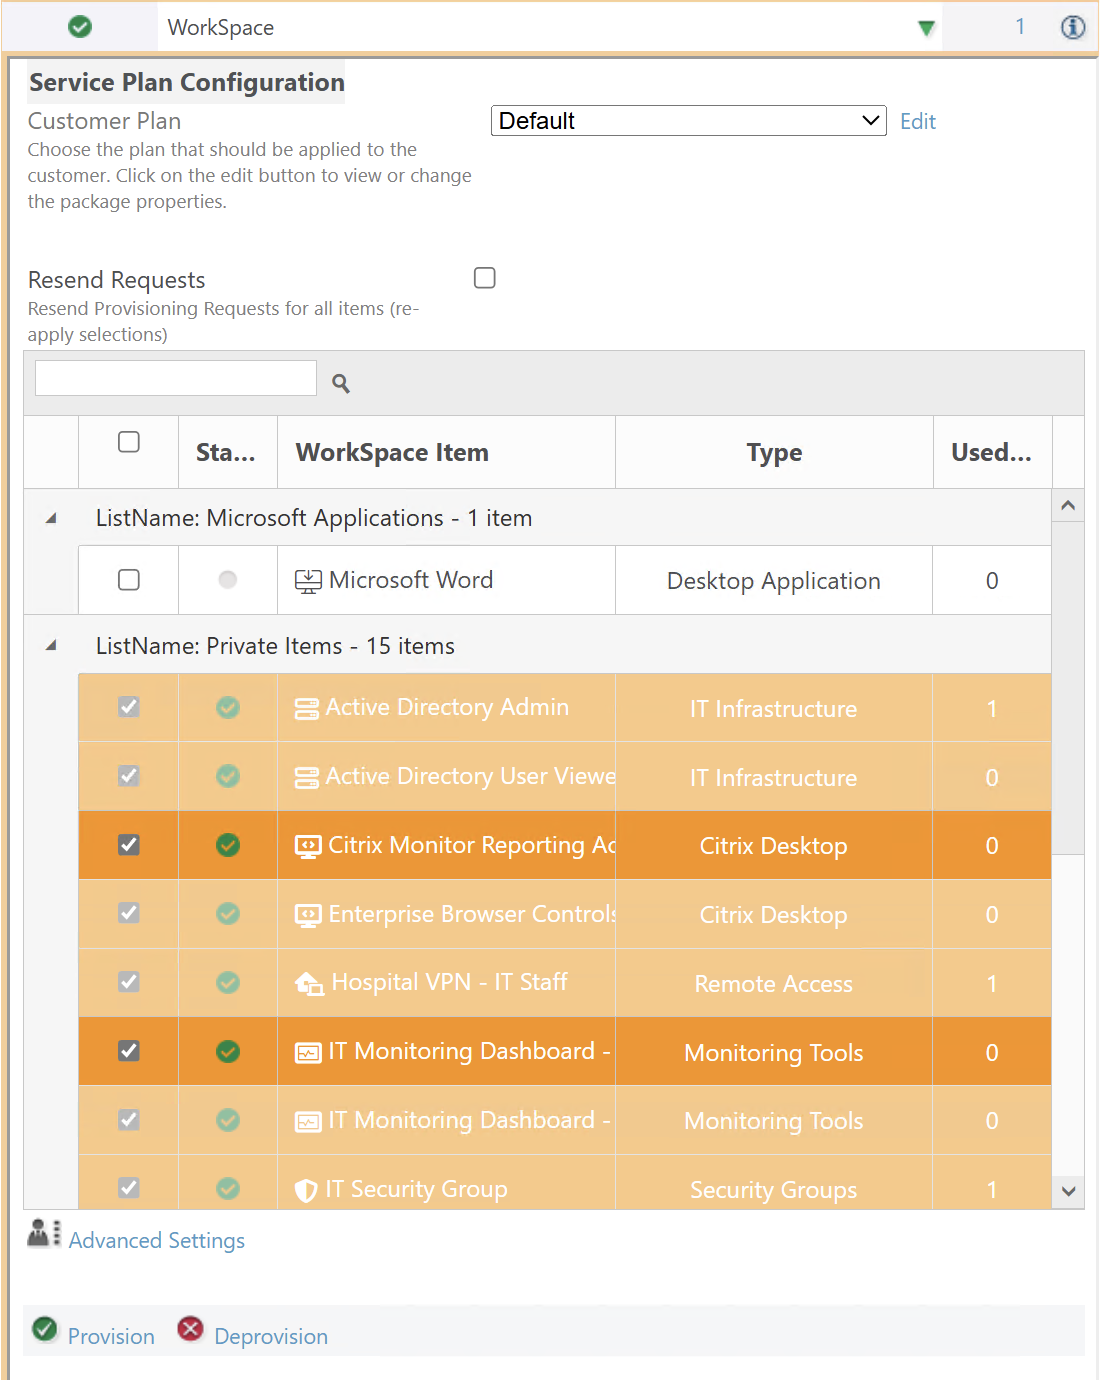Click the WorkSpace info icon
1100x1380 pixels.
[1072, 27]
